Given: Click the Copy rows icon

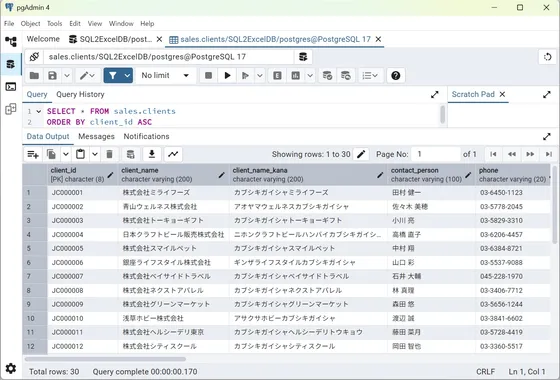Looking at the screenshot, I should tap(51, 154).
